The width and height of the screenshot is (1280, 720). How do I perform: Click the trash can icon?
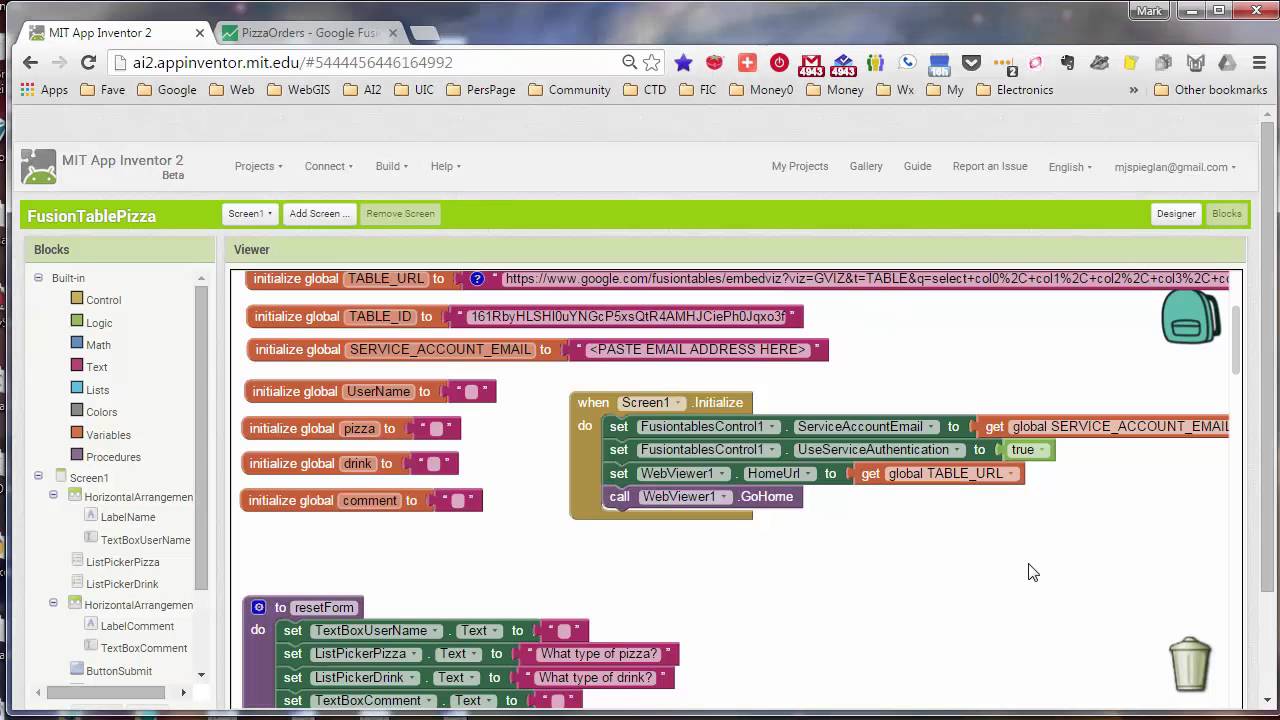(1190, 664)
